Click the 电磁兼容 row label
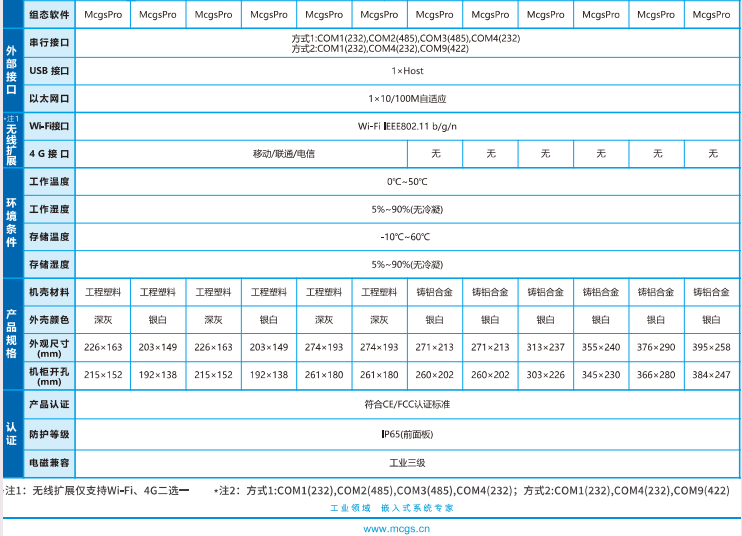The image size is (742, 536). (x=49, y=463)
